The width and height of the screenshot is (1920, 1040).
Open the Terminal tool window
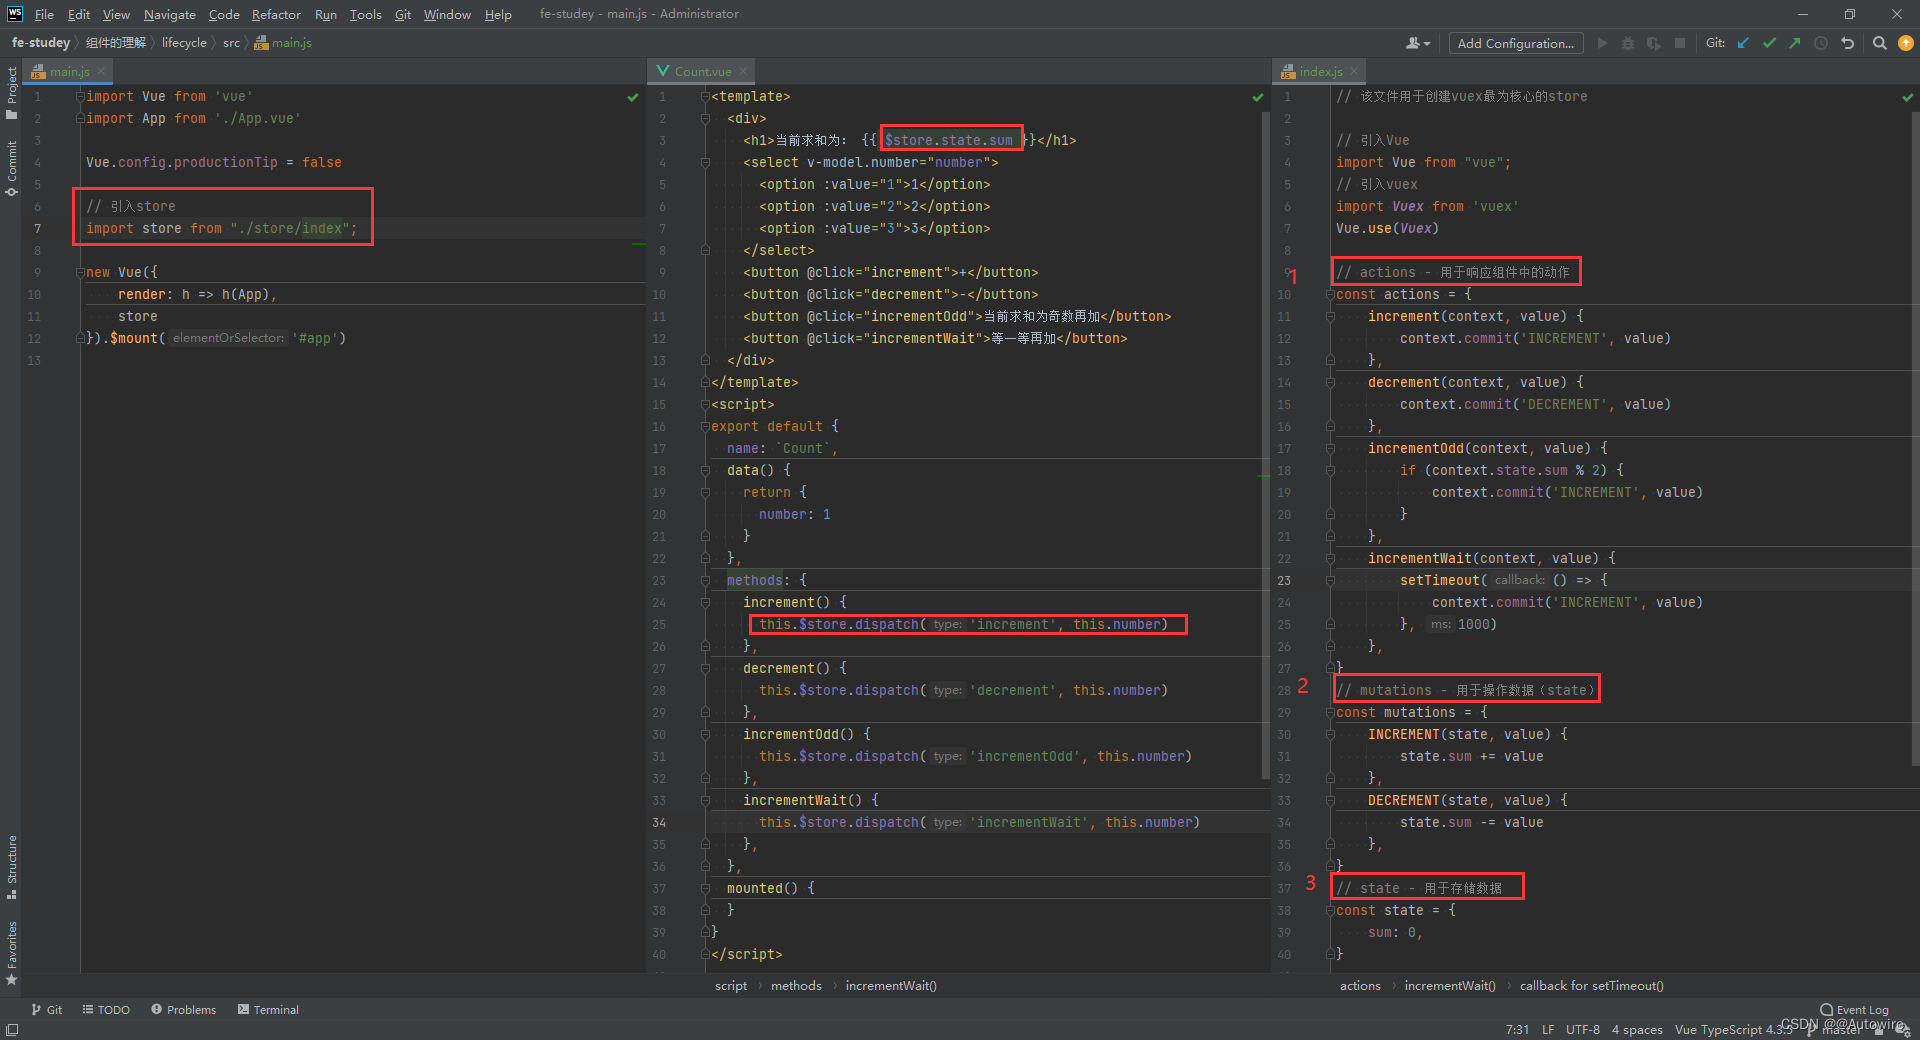tap(268, 1010)
